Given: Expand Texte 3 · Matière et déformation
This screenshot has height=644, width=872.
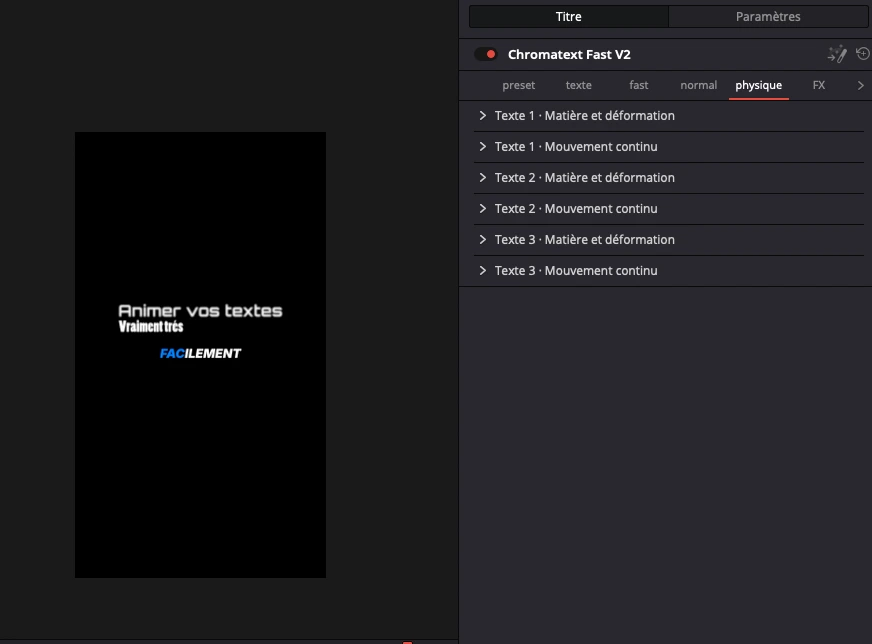Looking at the screenshot, I should point(668,240).
